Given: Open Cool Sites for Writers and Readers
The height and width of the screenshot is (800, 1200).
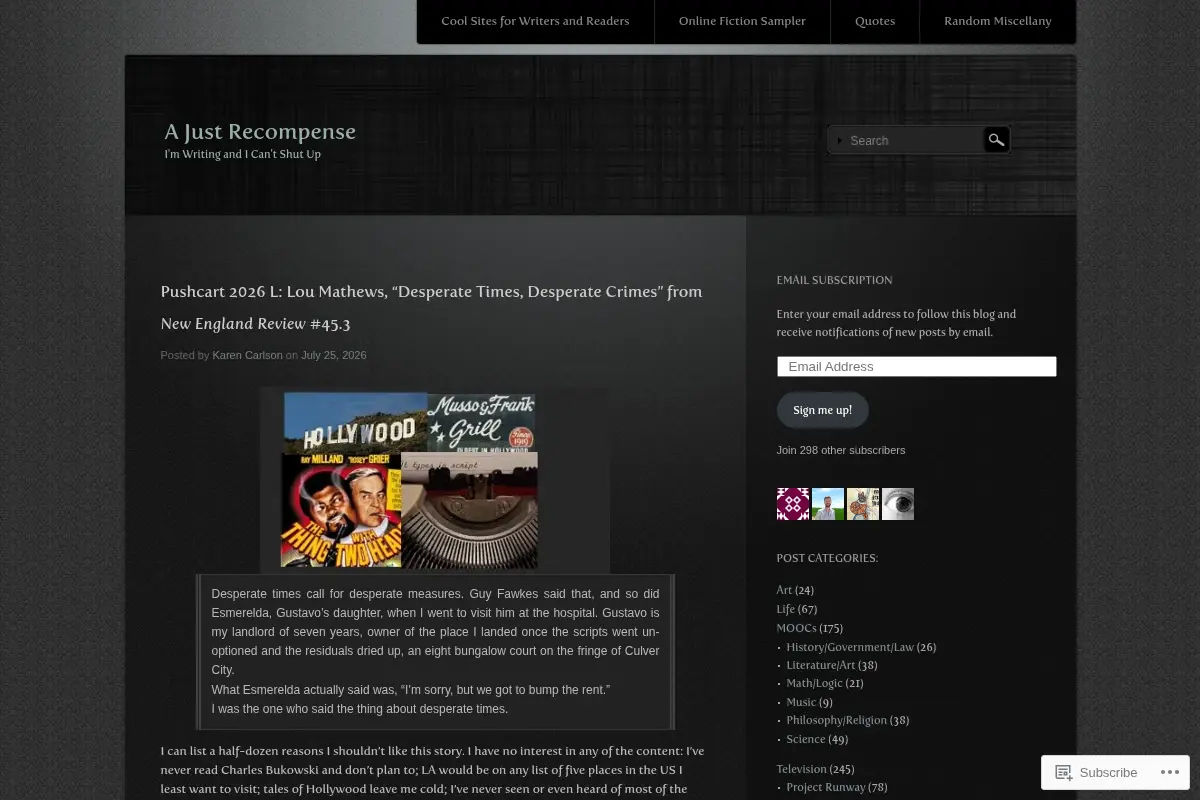Looking at the screenshot, I should [535, 21].
